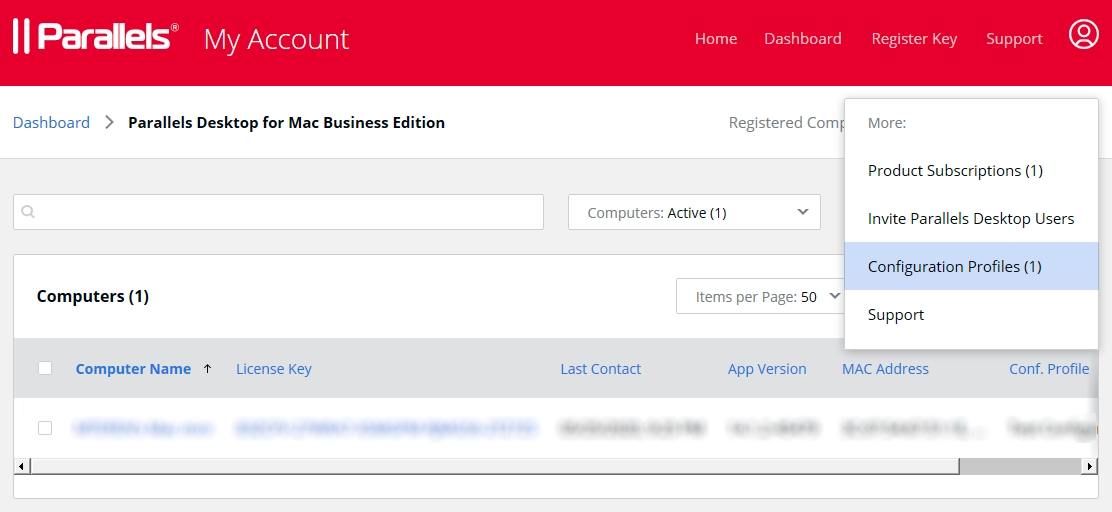The width and height of the screenshot is (1112, 512).
Task: Click Support in the More dropdown
Action: (895, 314)
